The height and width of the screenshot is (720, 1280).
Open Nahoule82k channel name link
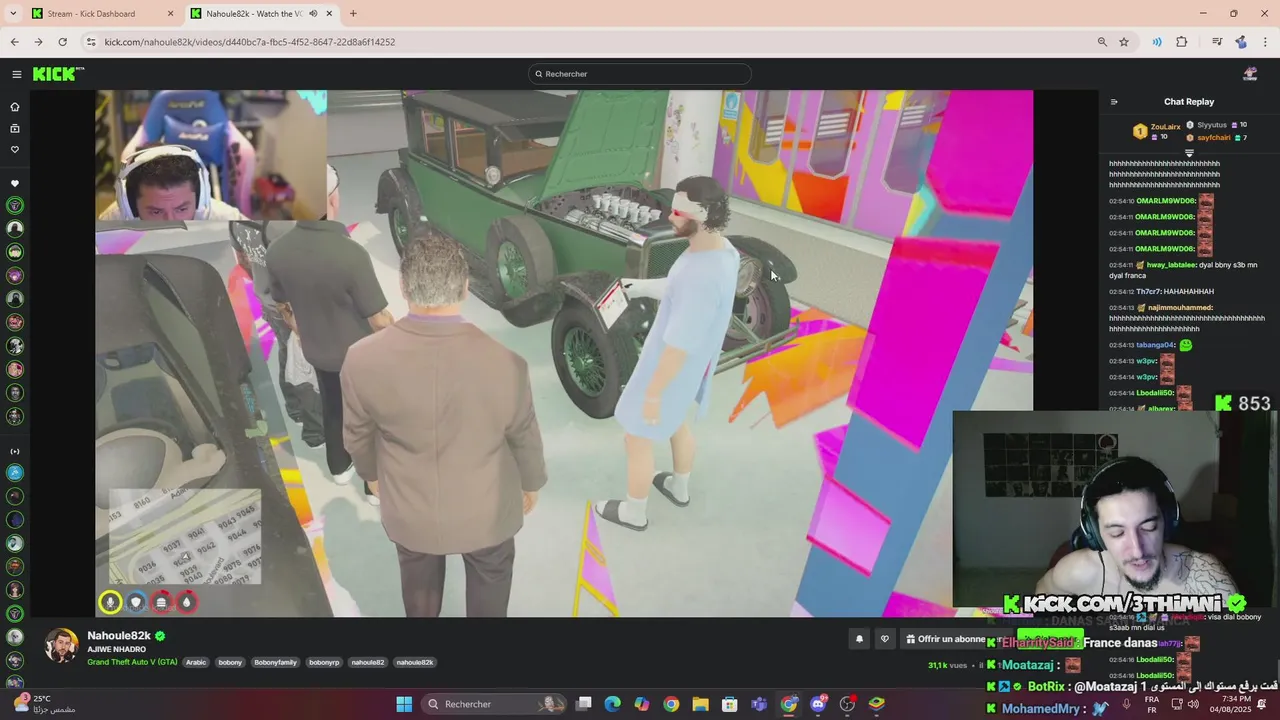coord(119,636)
